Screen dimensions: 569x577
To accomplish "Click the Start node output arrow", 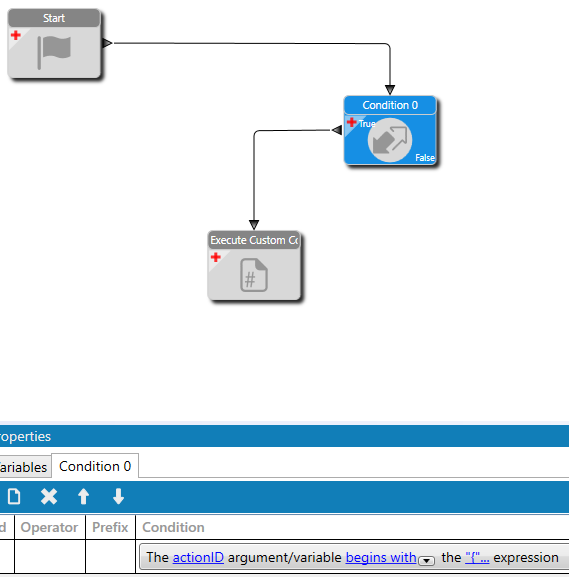I will tap(107, 43).
